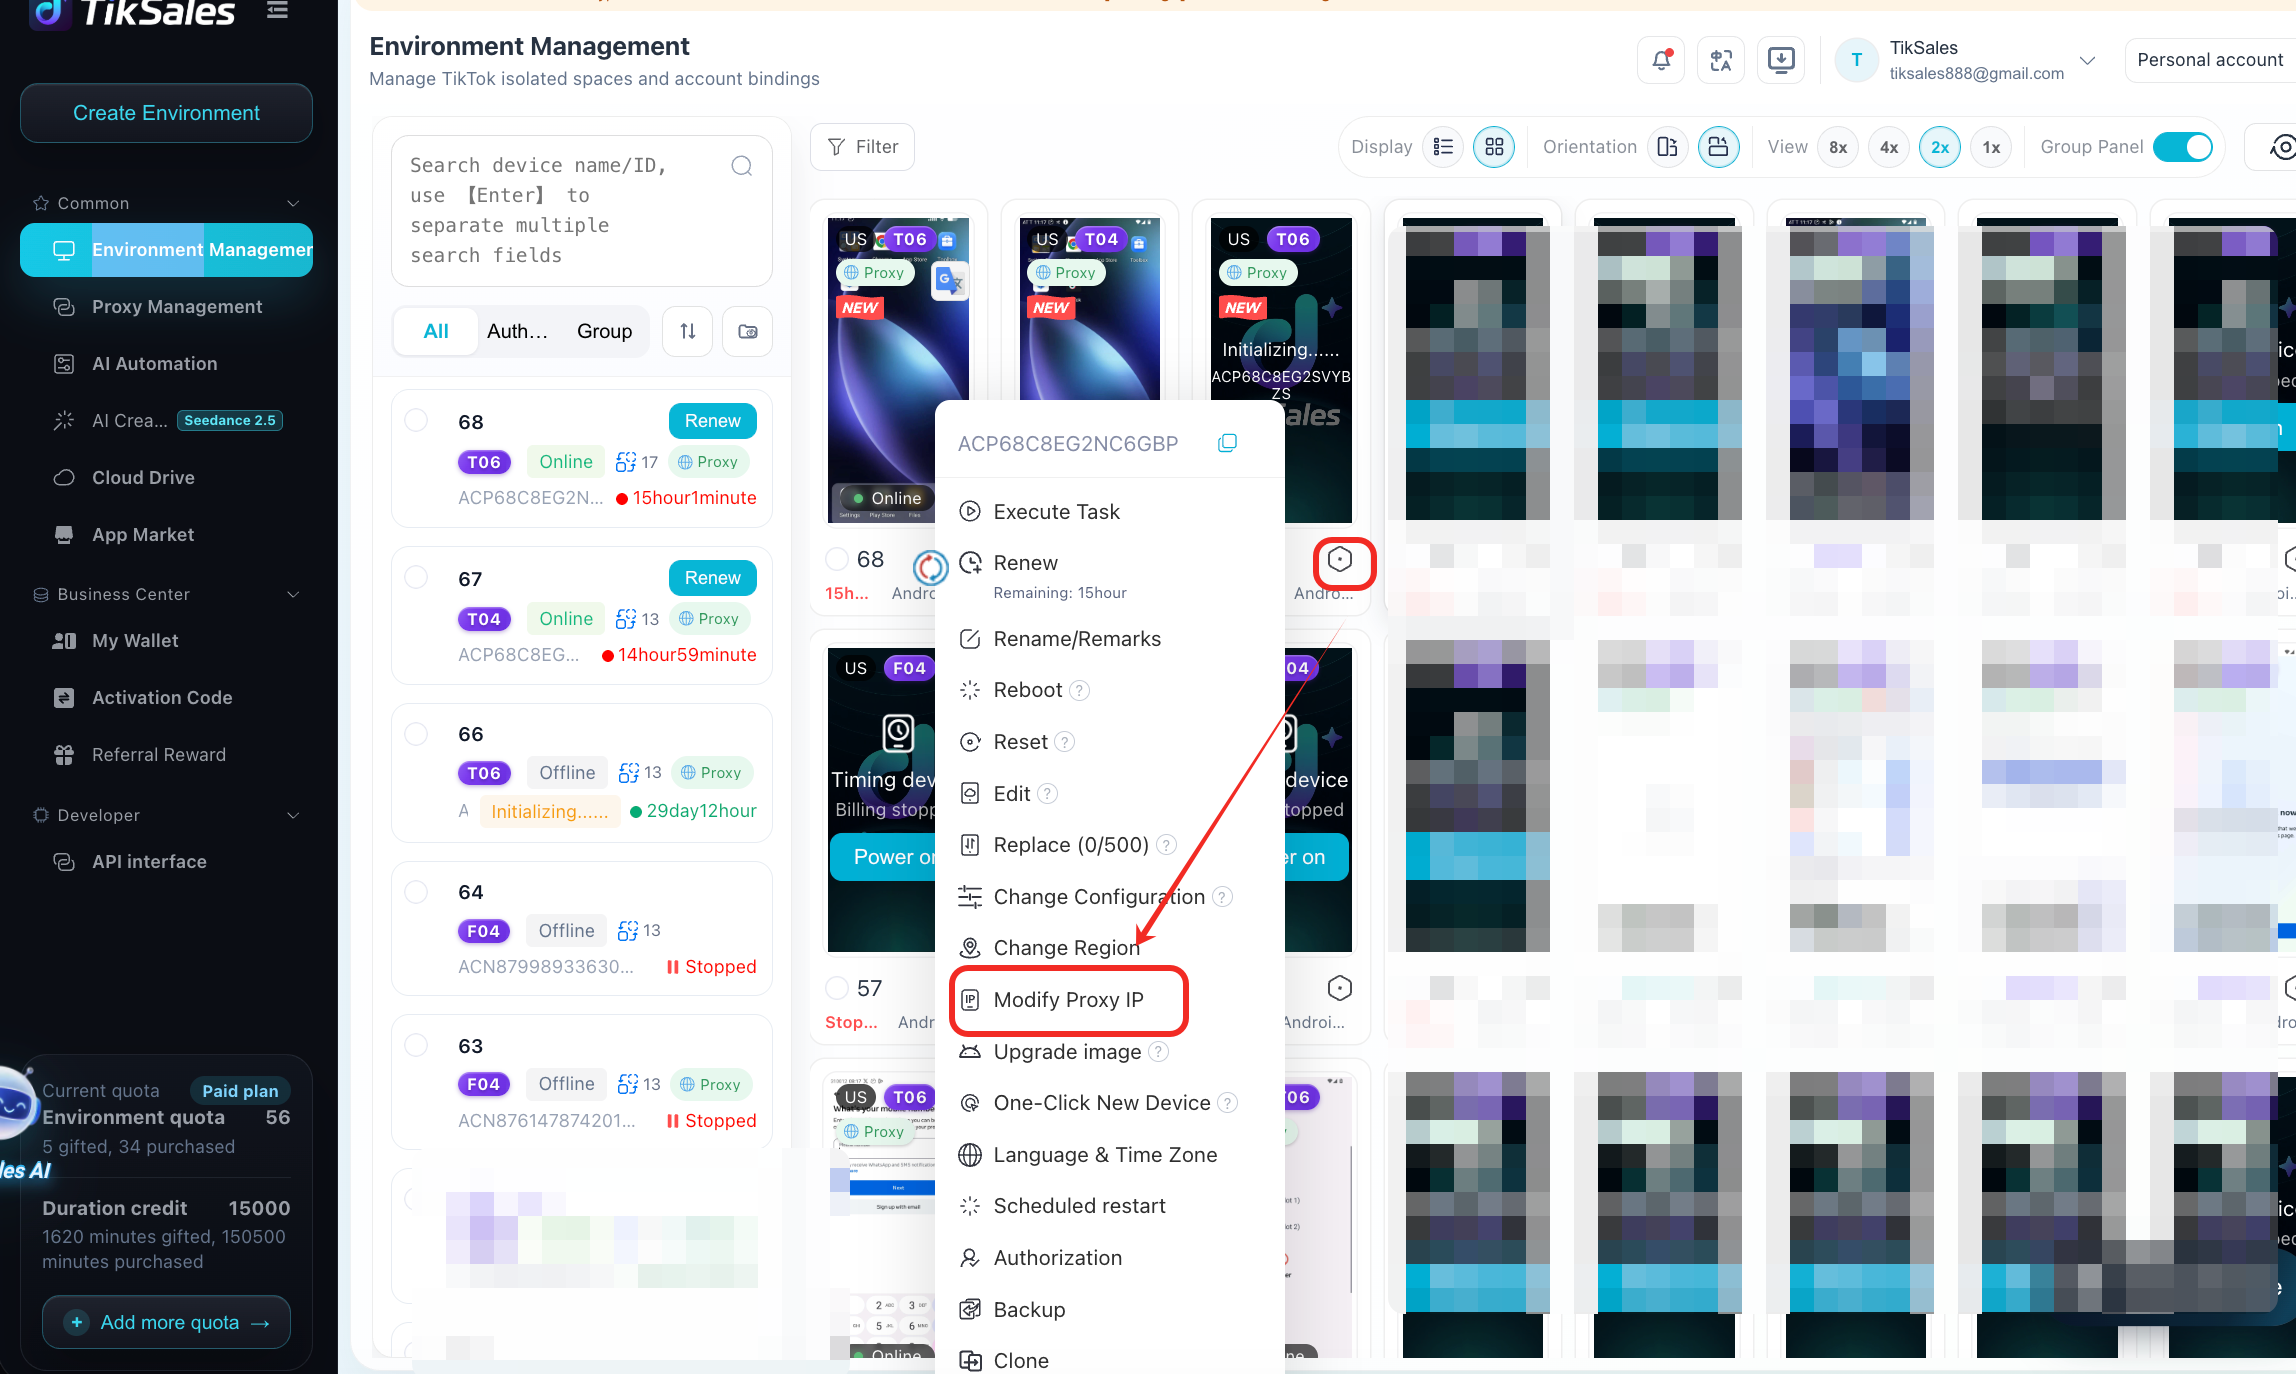Screen dimensions: 2296x1374
Task: Open API interface page
Action: click(166, 862)
